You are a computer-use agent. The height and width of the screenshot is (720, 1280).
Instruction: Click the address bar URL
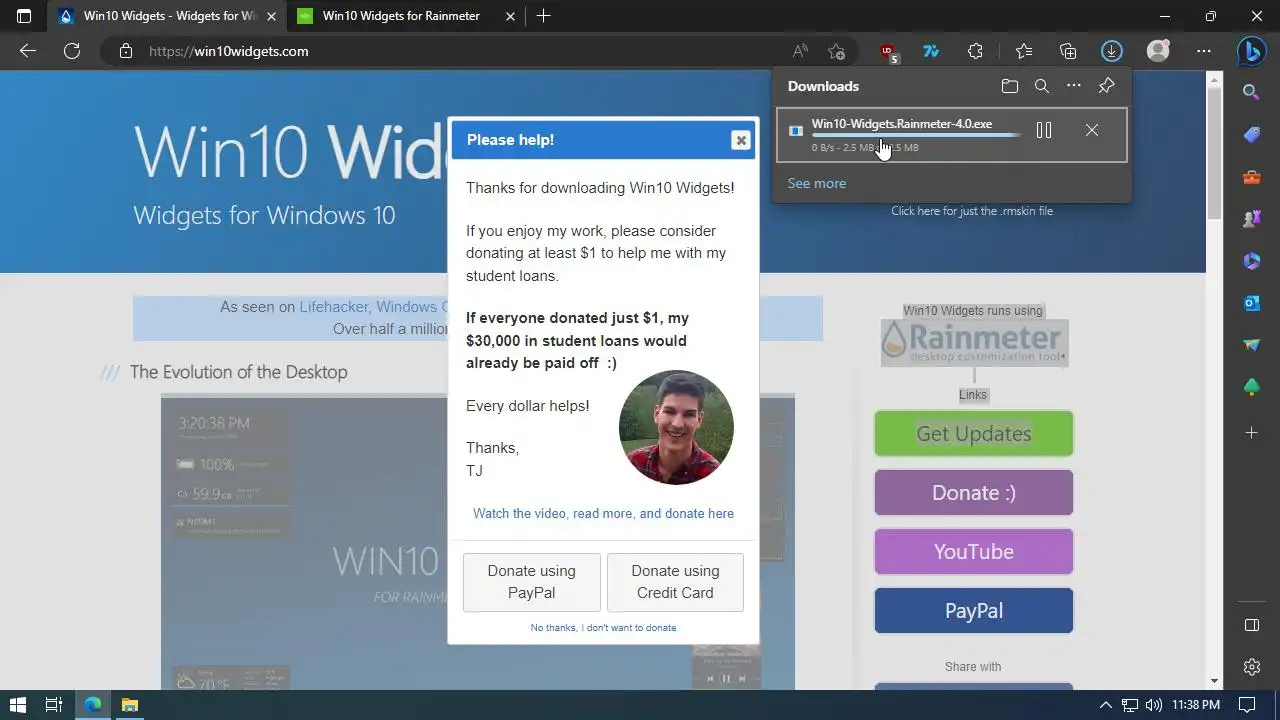229,51
